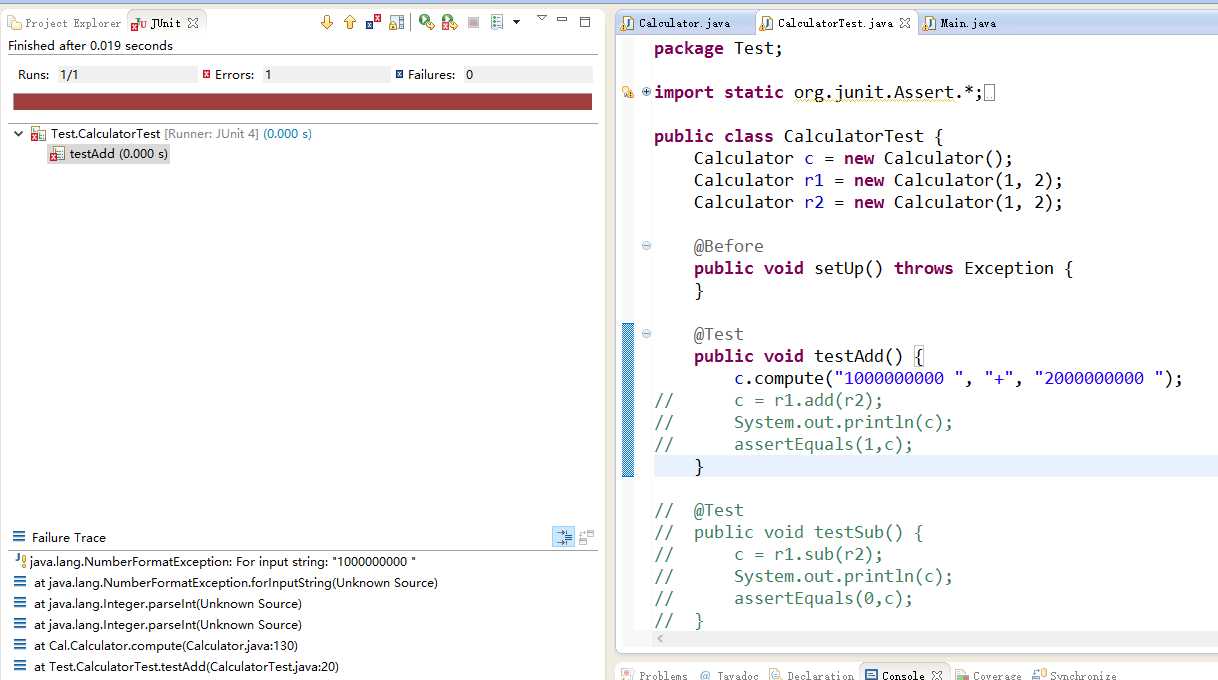Open Coverage tab
This screenshot has height=680, width=1218.
[x=989, y=676]
